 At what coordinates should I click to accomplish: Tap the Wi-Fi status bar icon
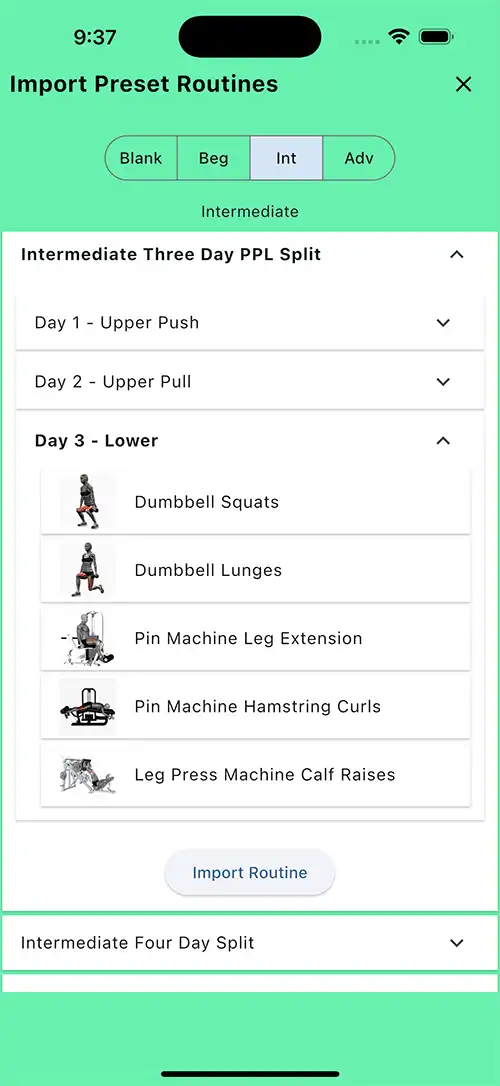[399, 37]
